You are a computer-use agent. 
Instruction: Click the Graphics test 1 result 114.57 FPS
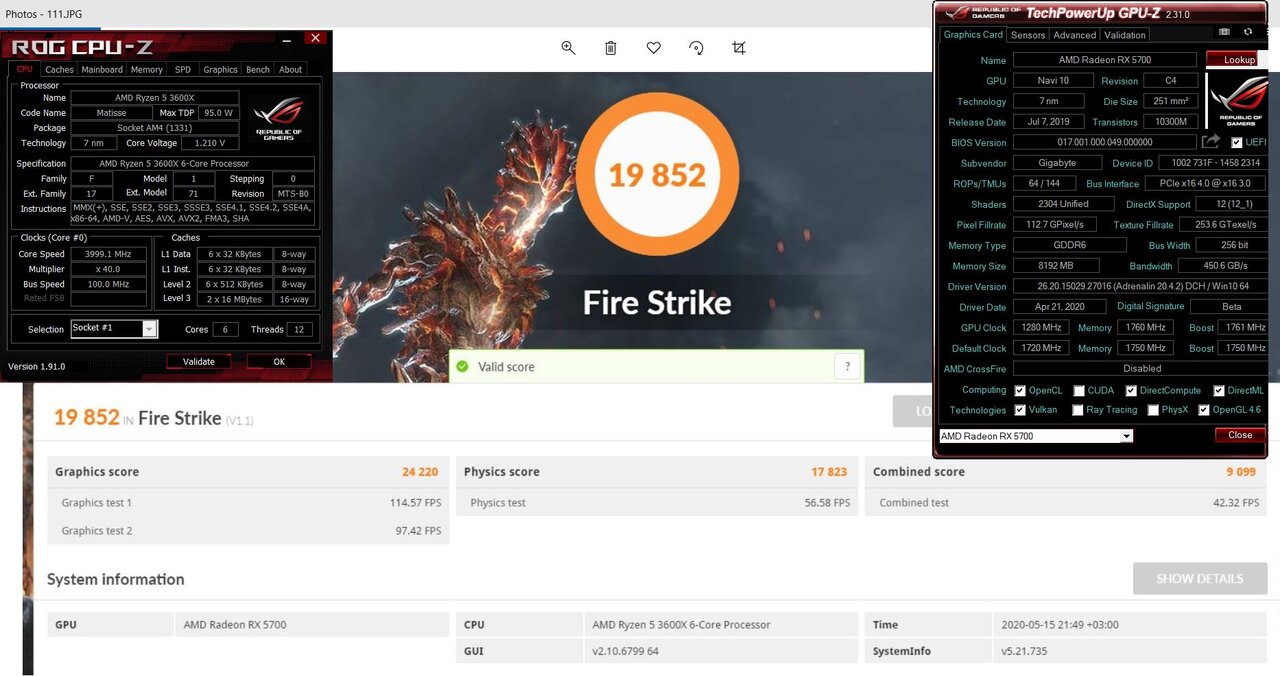[x=415, y=503]
